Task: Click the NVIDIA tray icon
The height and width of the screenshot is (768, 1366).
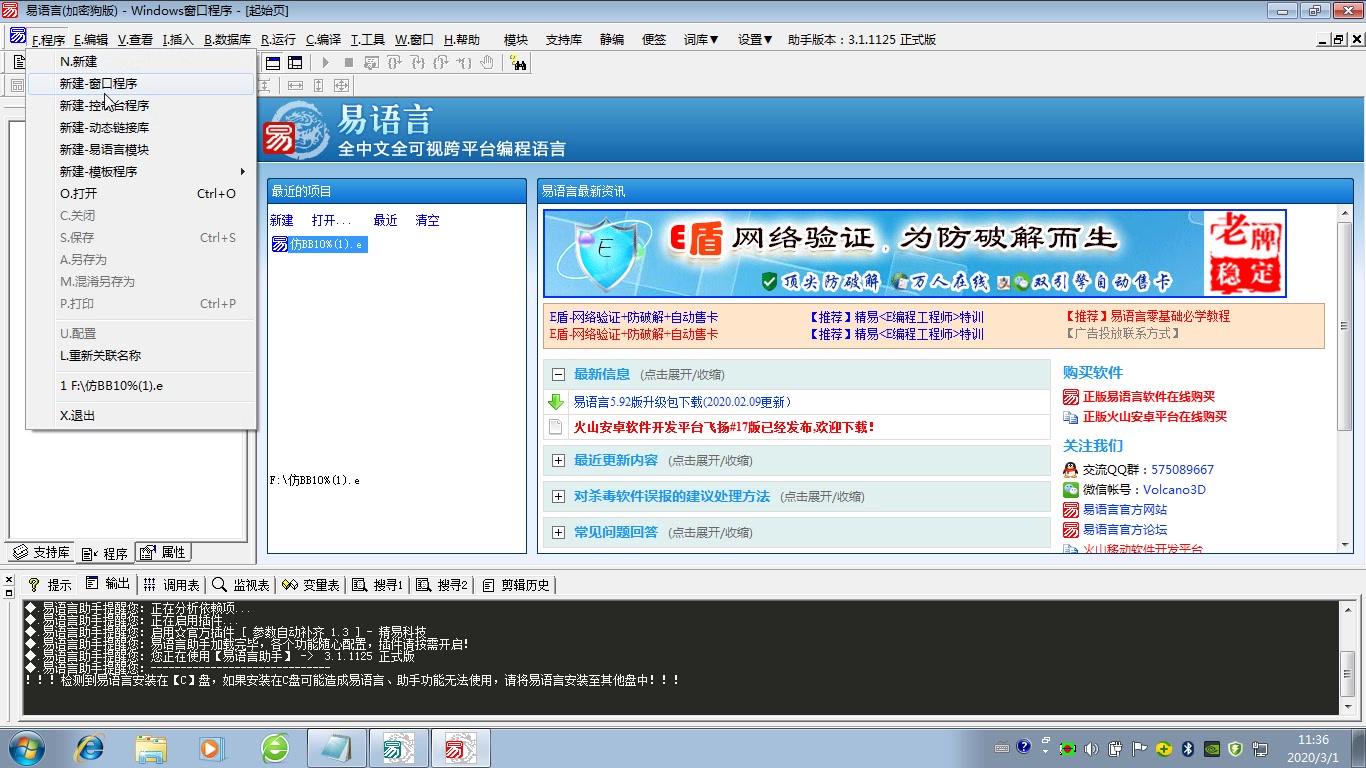Action: pyautogui.click(x=1212, y=748)
